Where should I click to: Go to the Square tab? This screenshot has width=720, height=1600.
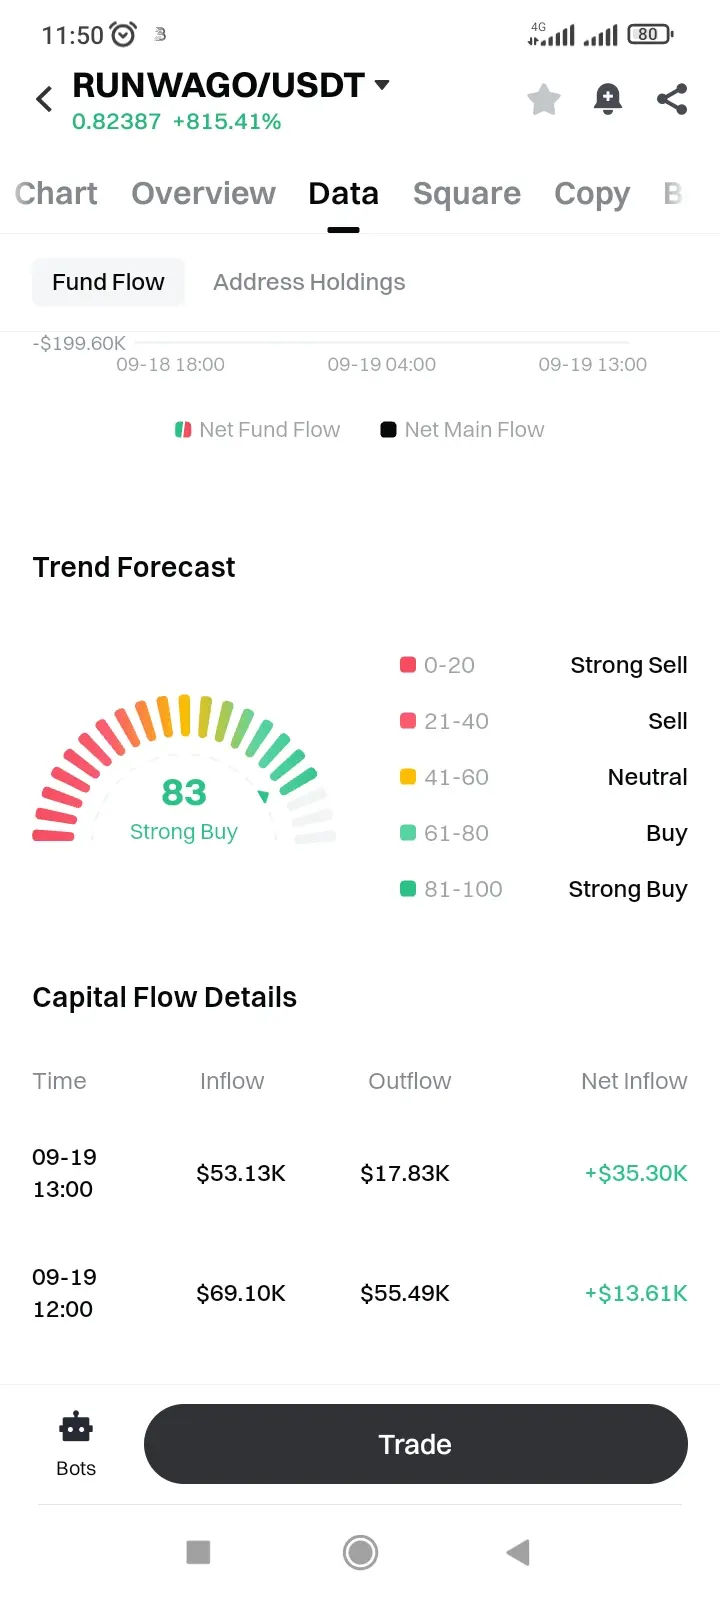(467, 193)
